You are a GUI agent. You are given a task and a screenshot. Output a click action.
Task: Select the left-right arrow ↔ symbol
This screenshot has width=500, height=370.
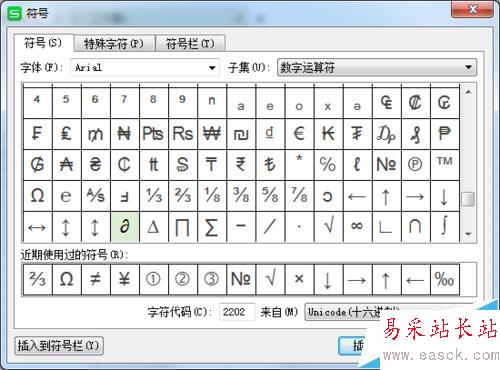[37, 227]
